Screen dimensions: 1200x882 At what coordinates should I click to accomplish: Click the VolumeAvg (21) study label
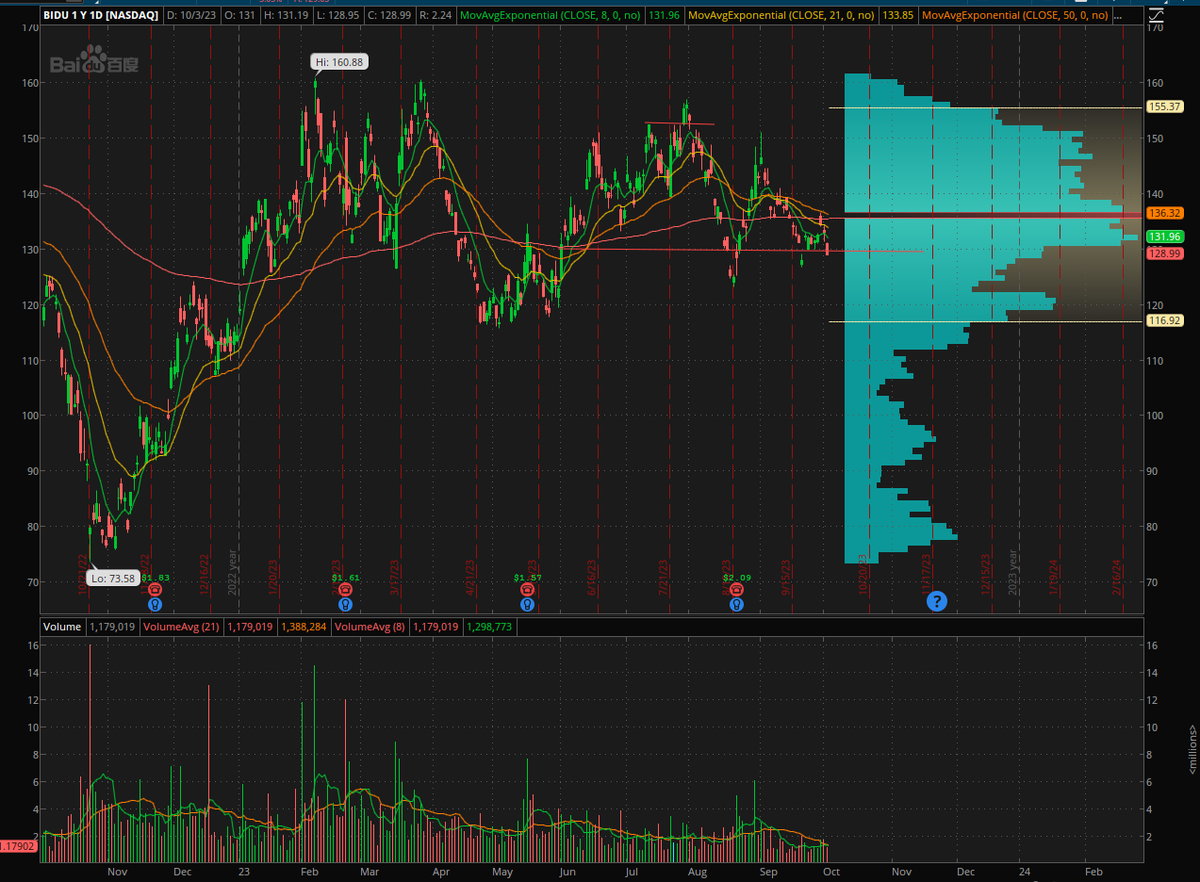point(181,628)
